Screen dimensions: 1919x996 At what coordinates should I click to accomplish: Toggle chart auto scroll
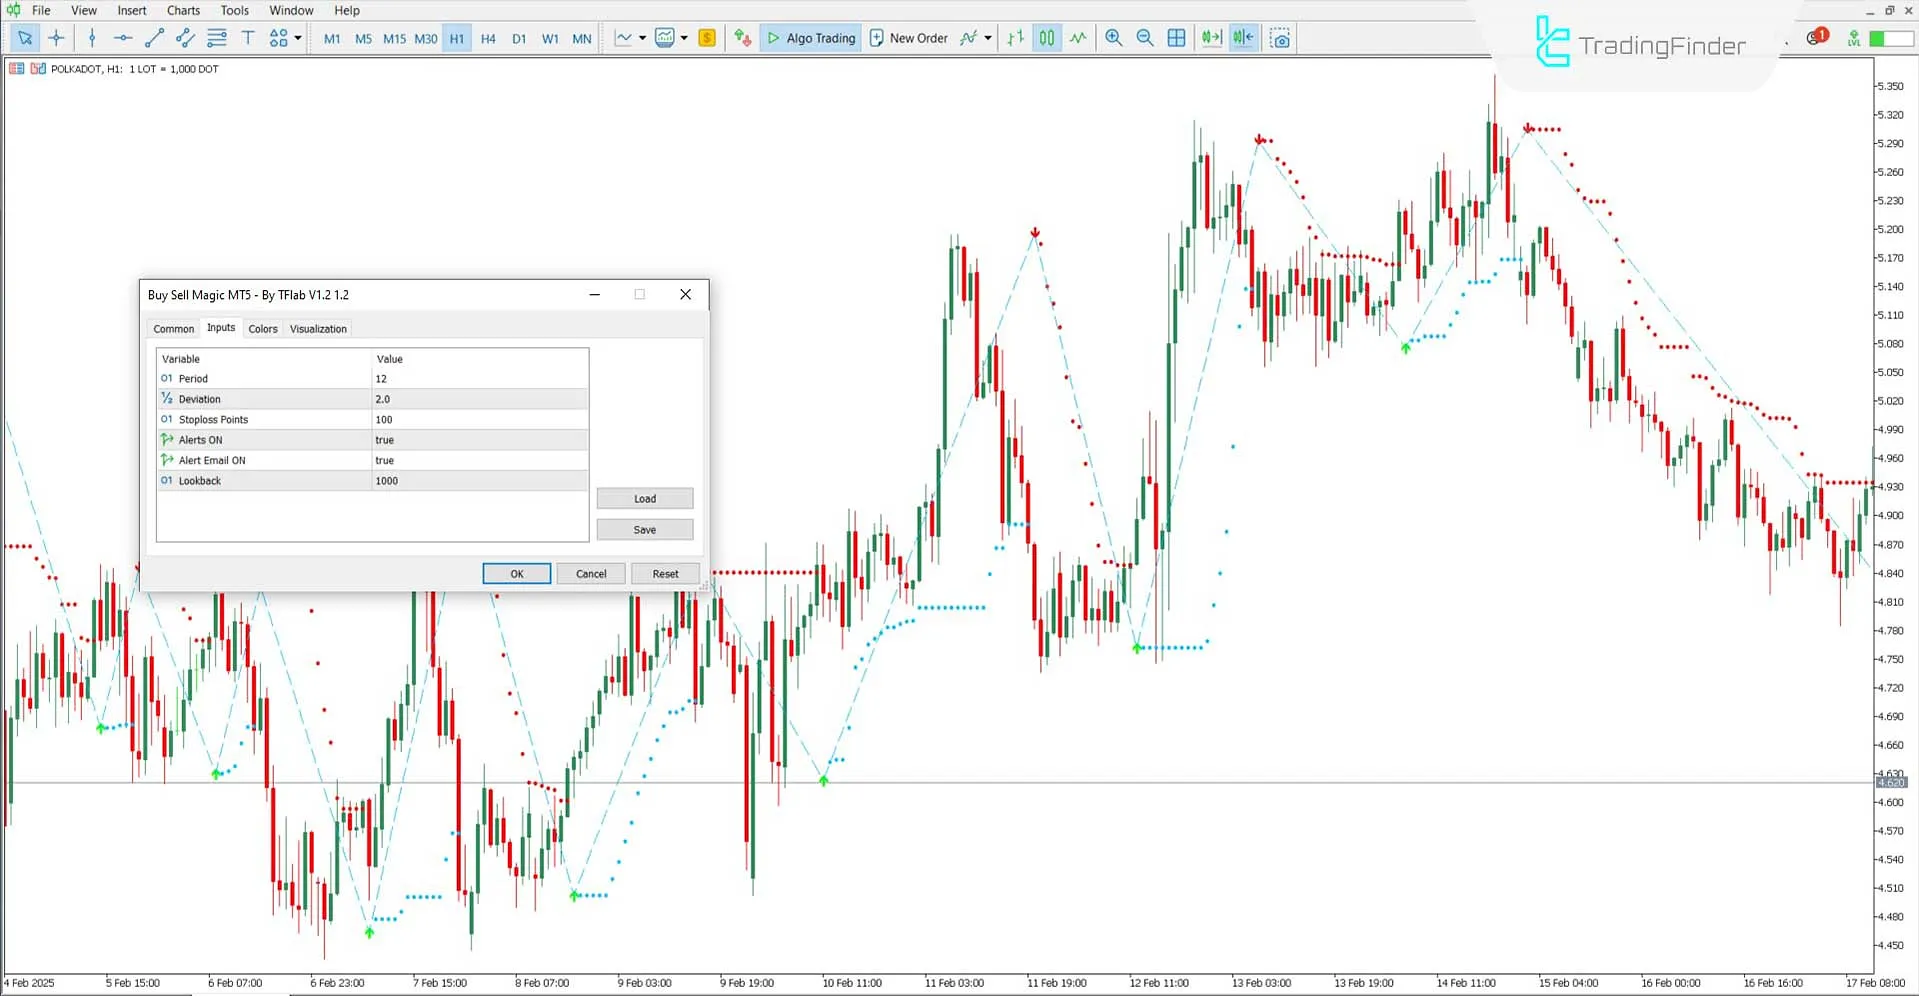tap(1211, 38)
